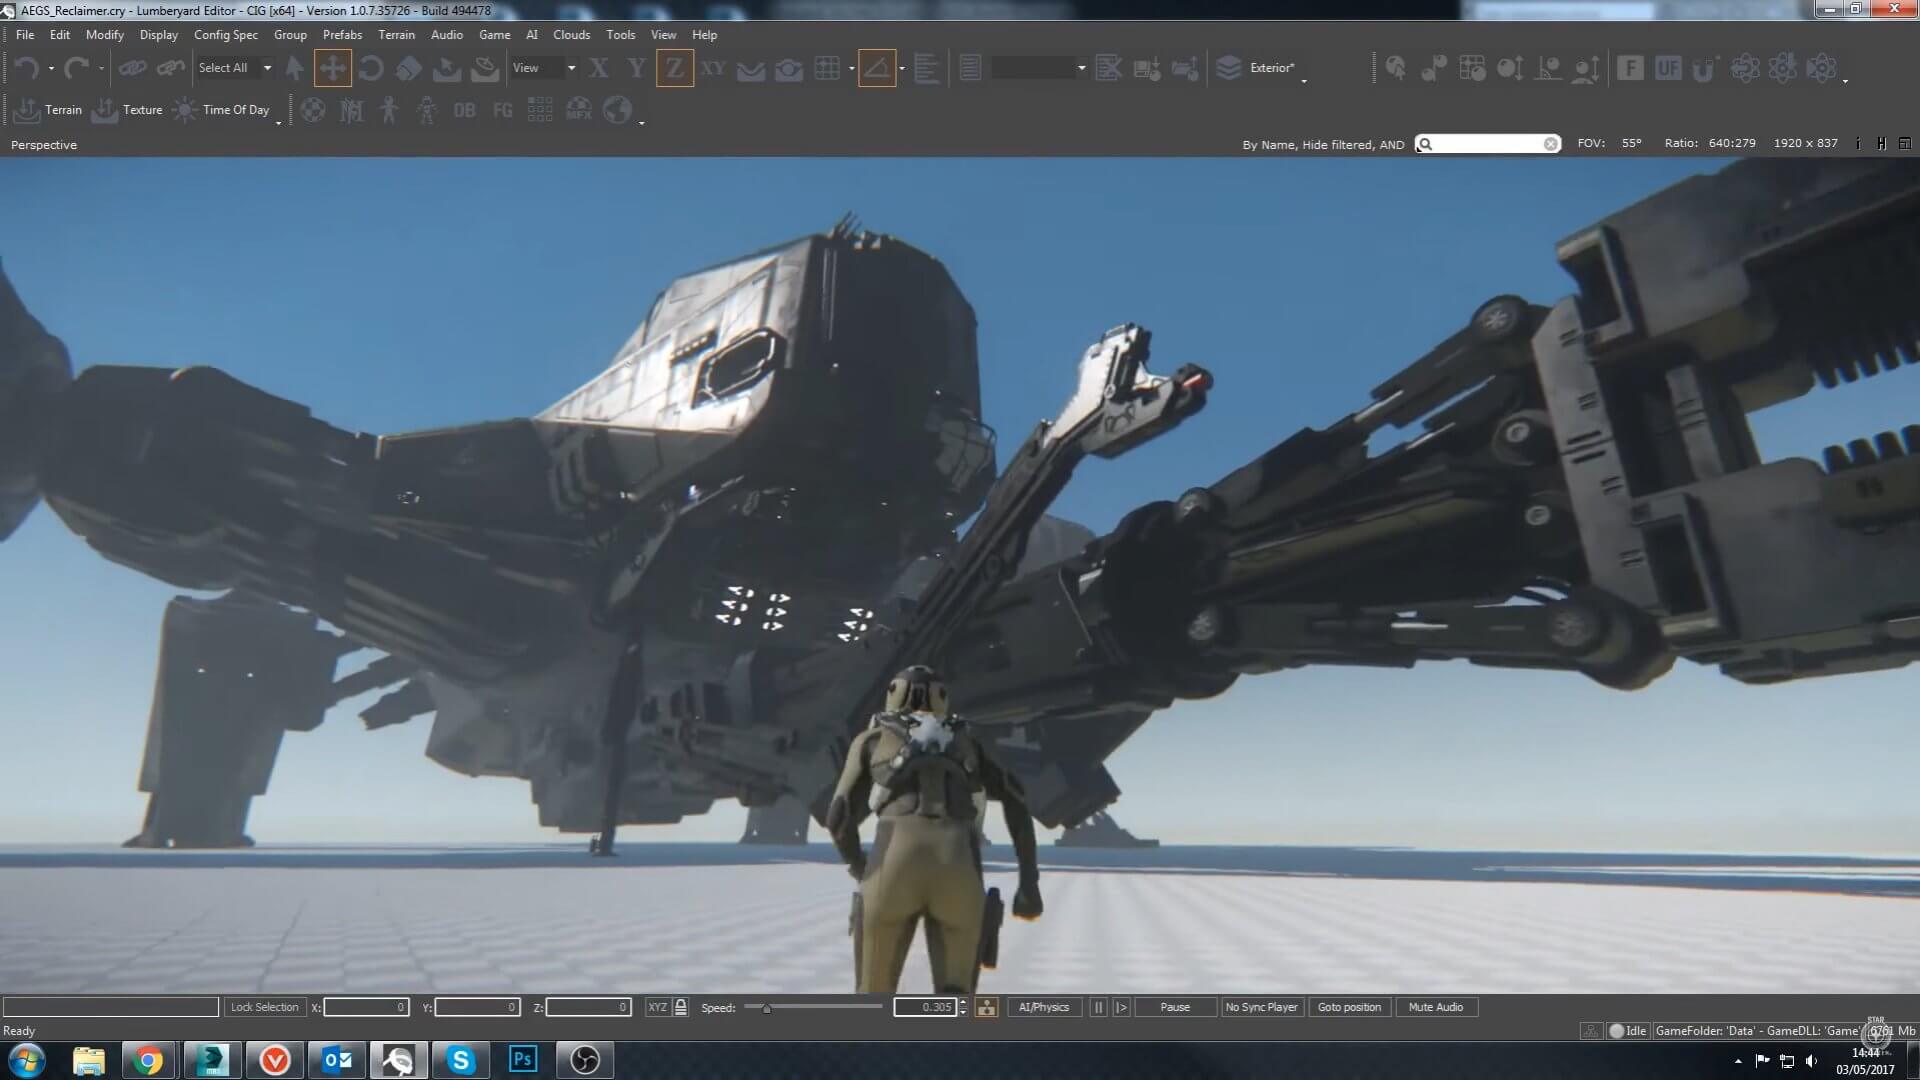Click Mute Audio button
Screen dimensions: 1920x1080
coord(1436,1007)
